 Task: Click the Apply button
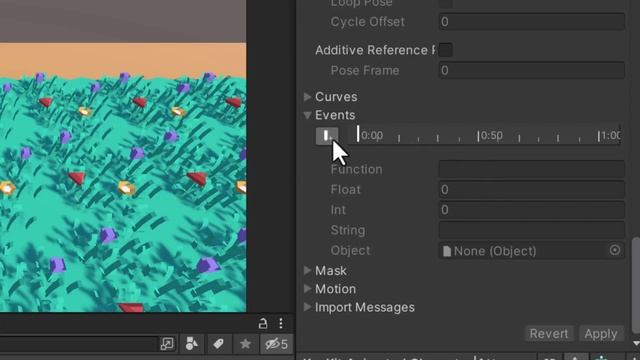point(601,333)
